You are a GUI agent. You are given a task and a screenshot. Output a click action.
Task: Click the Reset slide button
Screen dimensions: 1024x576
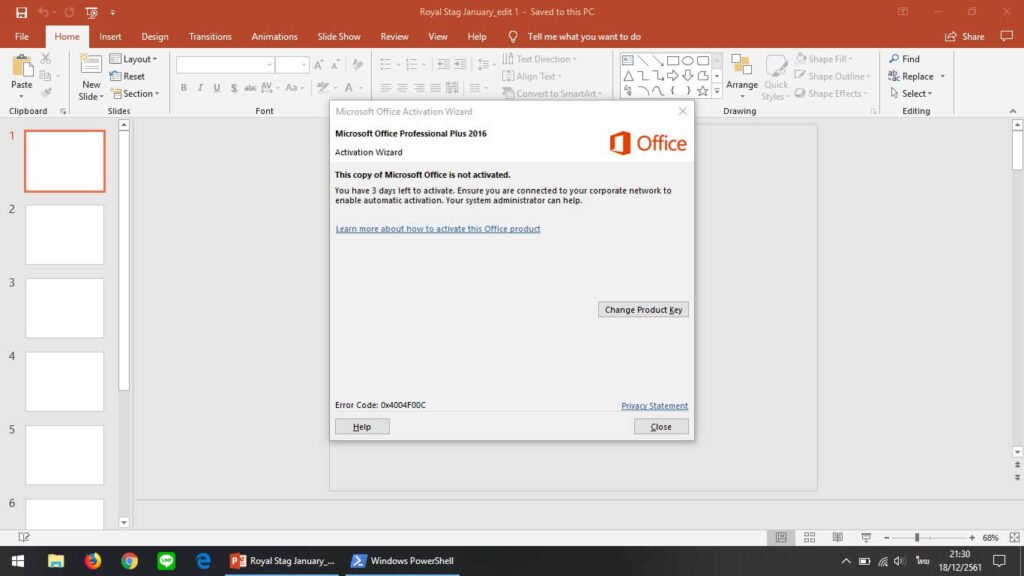pos(127,76)
